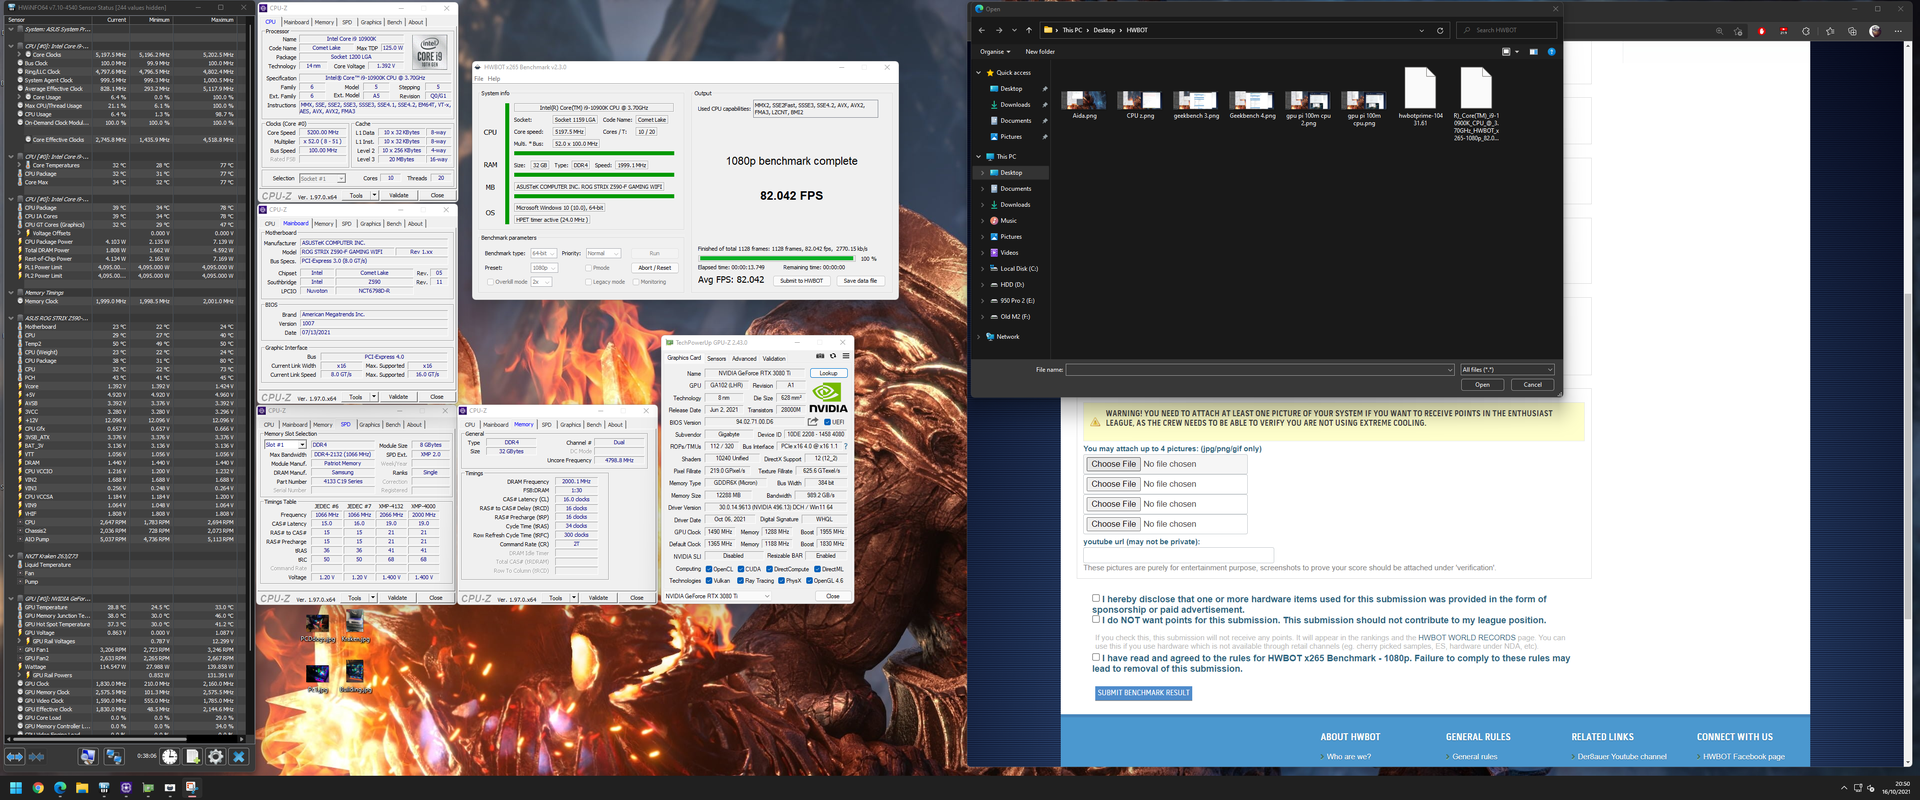Screen dimensions: 1920x800
Task: Click GPU-Z refresh icon
Action: pos(833,356)
